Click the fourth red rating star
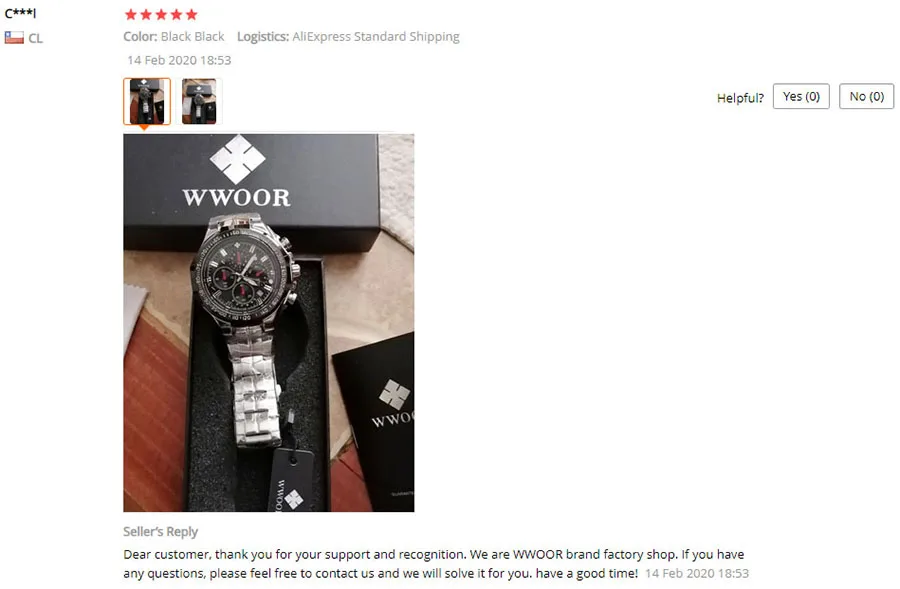 click(x=176, y=14)
